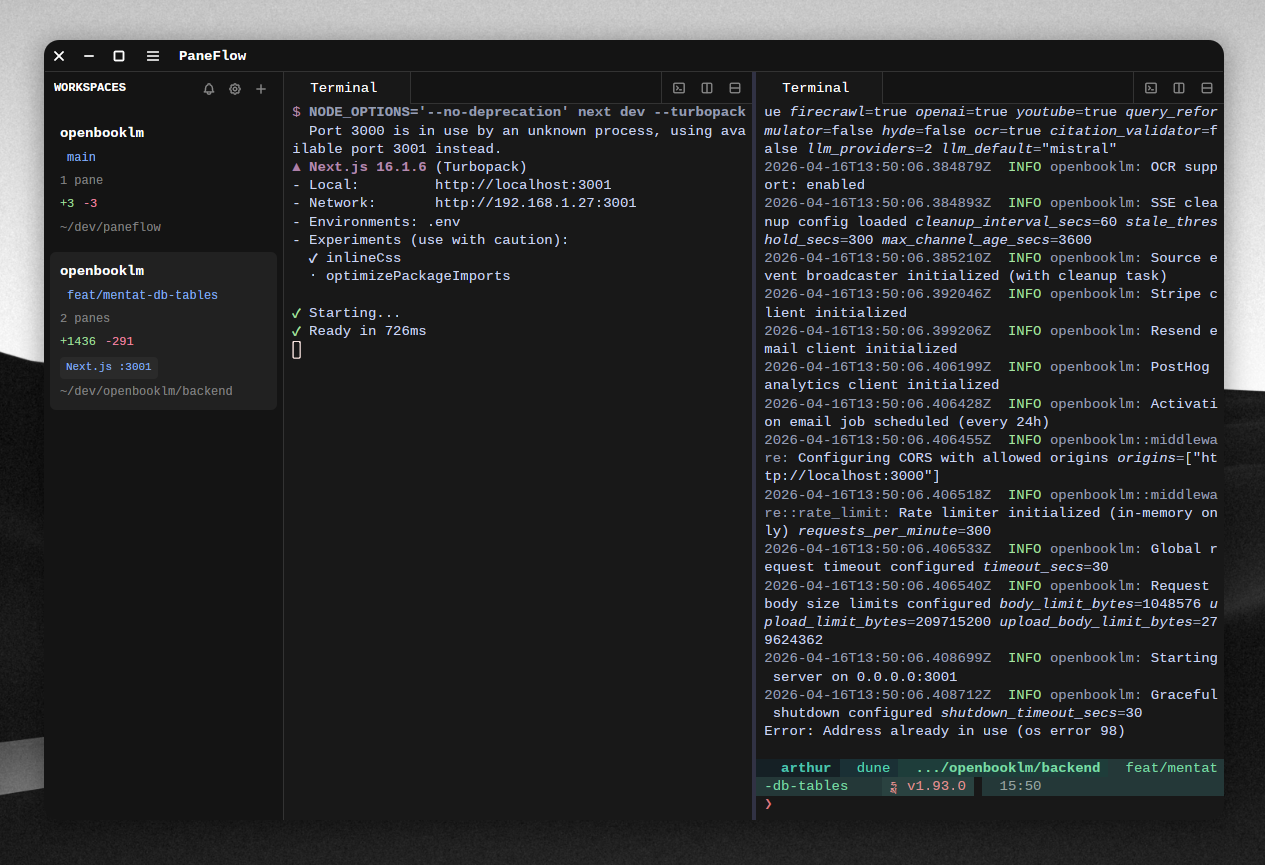Split the right pane horizontally
1265x865 pixels.
(x=1207, y=87)
